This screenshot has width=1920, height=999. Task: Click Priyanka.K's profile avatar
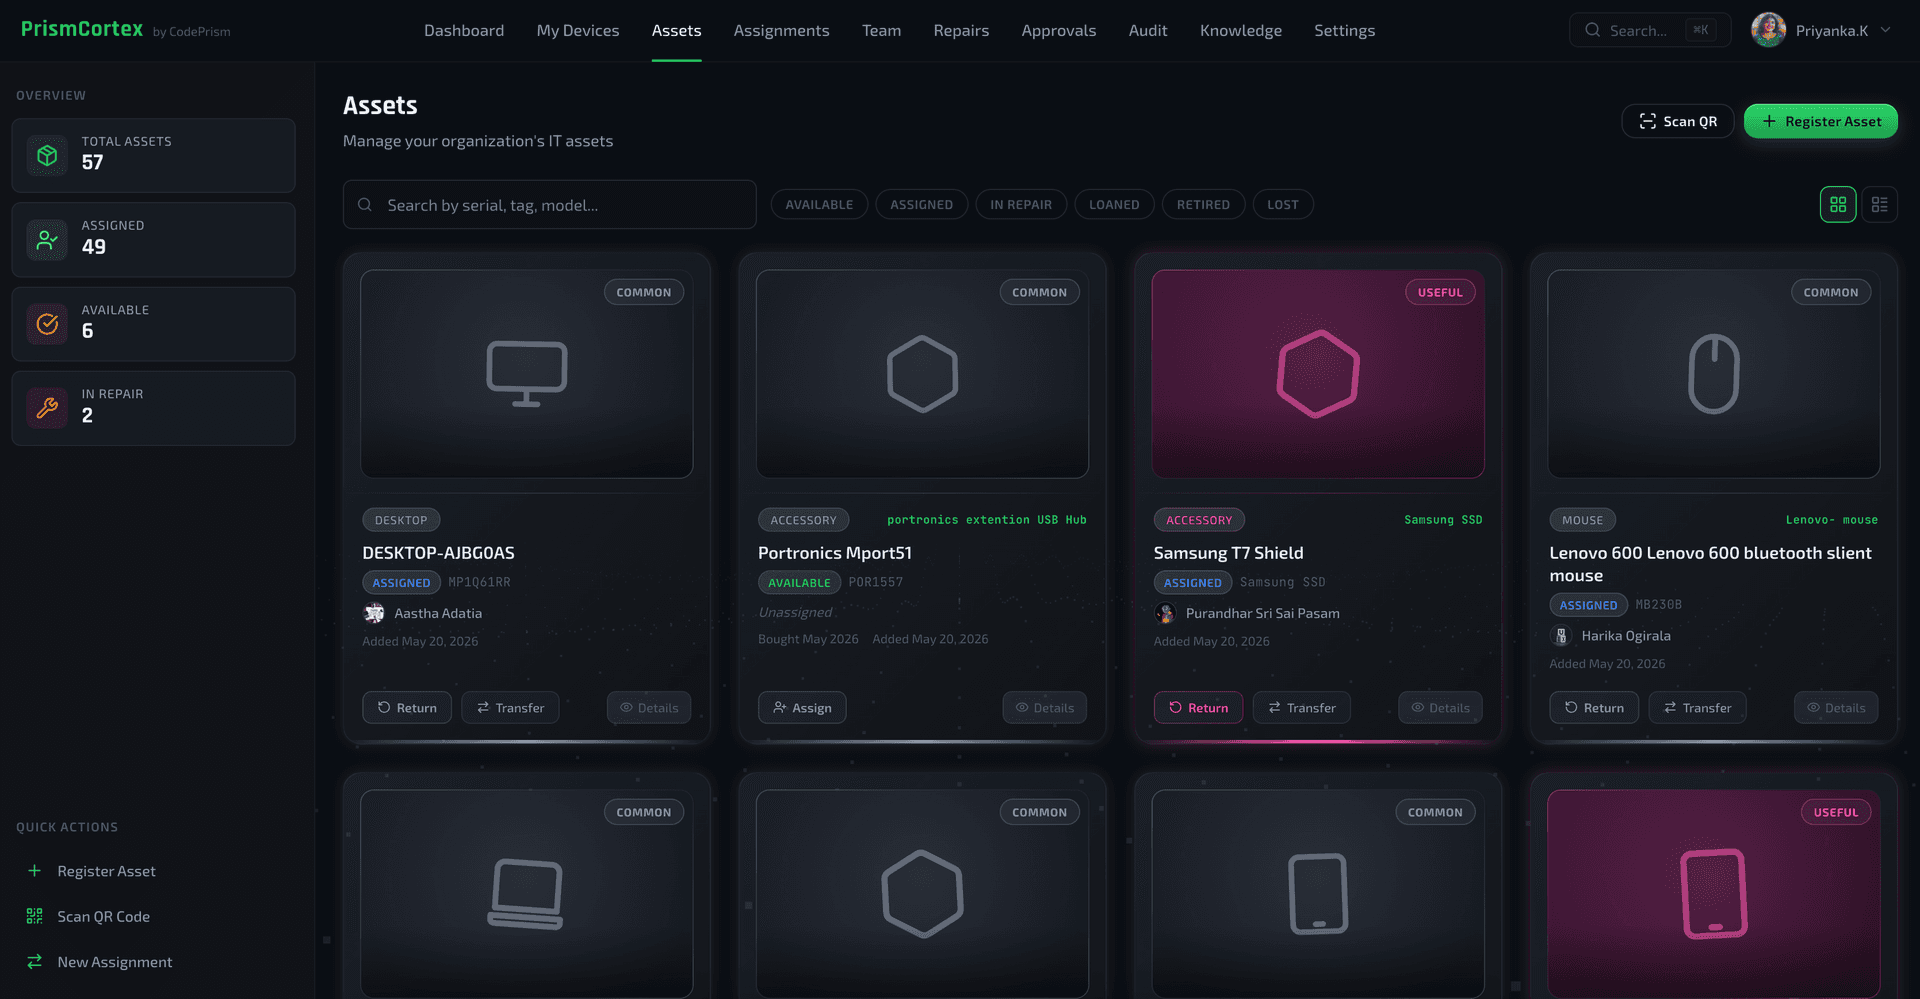[x=1768, y=30]
